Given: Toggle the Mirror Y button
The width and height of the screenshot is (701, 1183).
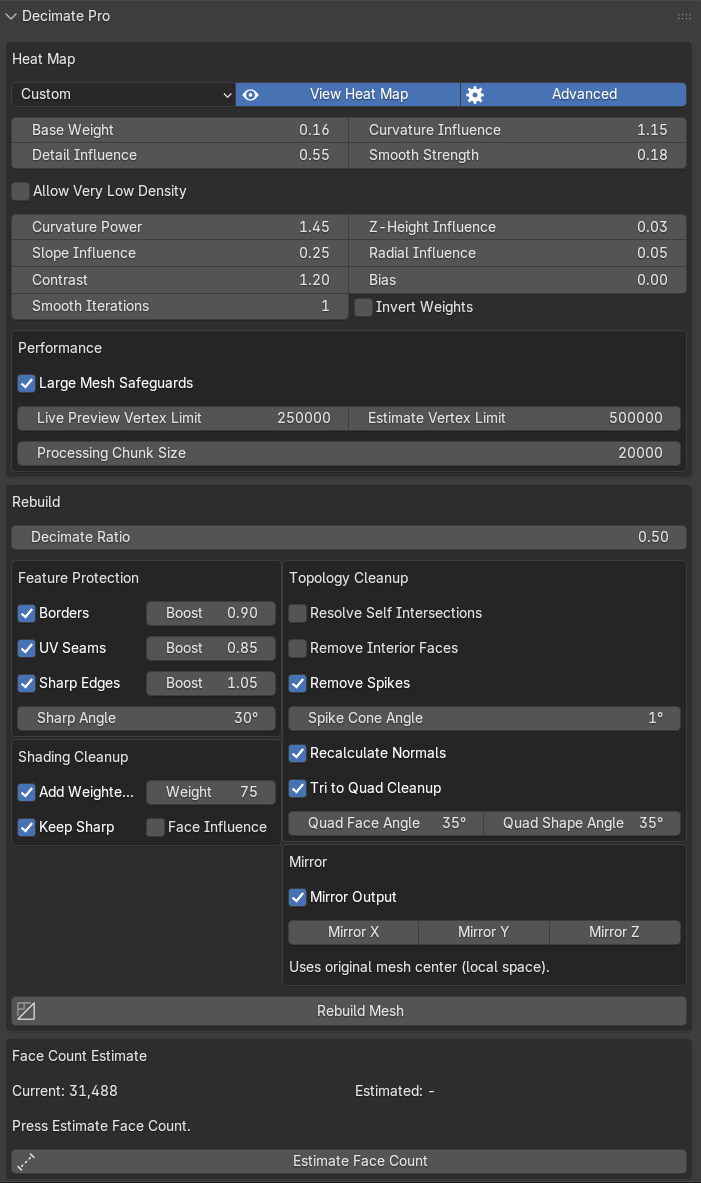Looking at the screenshot, I should [x=484, y=933].
